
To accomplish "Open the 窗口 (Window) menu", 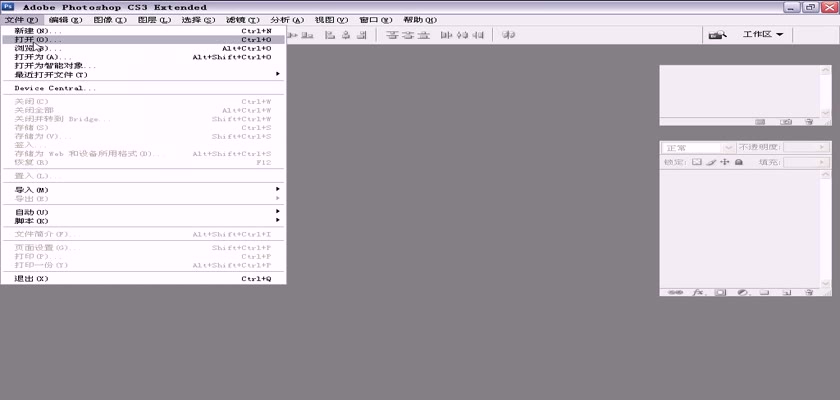I will pos(376,20).
